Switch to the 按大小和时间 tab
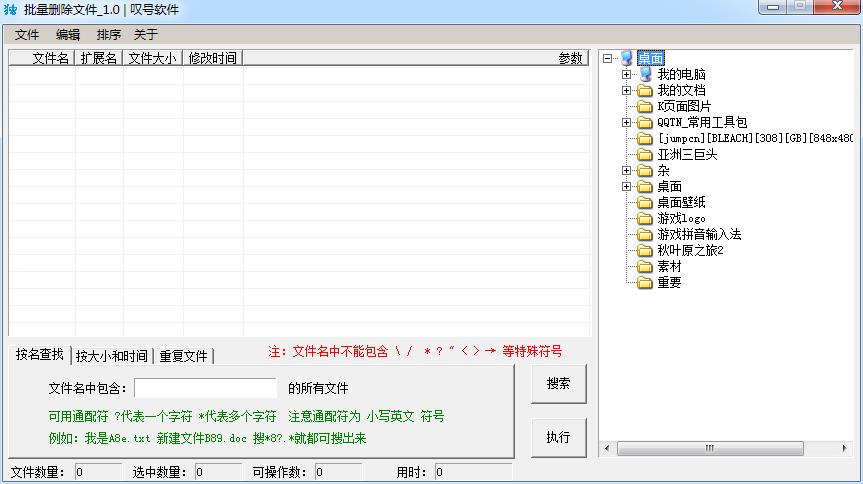Screen dimensions: 863x484 tap(112, 356)
